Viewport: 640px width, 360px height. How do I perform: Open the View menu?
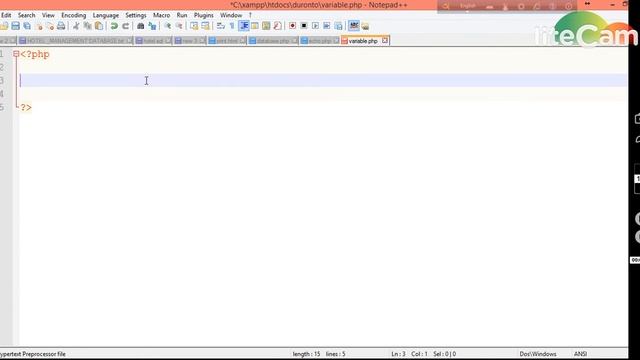(48, 15)
